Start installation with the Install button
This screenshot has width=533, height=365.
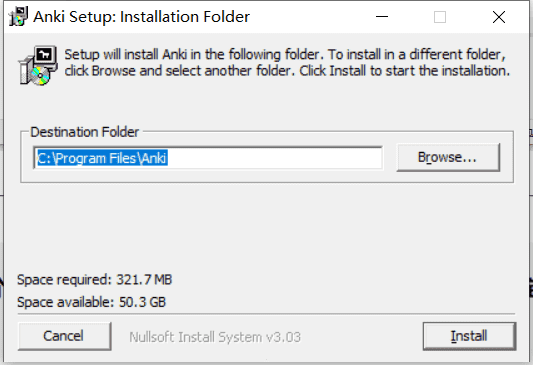pos(469,336)
